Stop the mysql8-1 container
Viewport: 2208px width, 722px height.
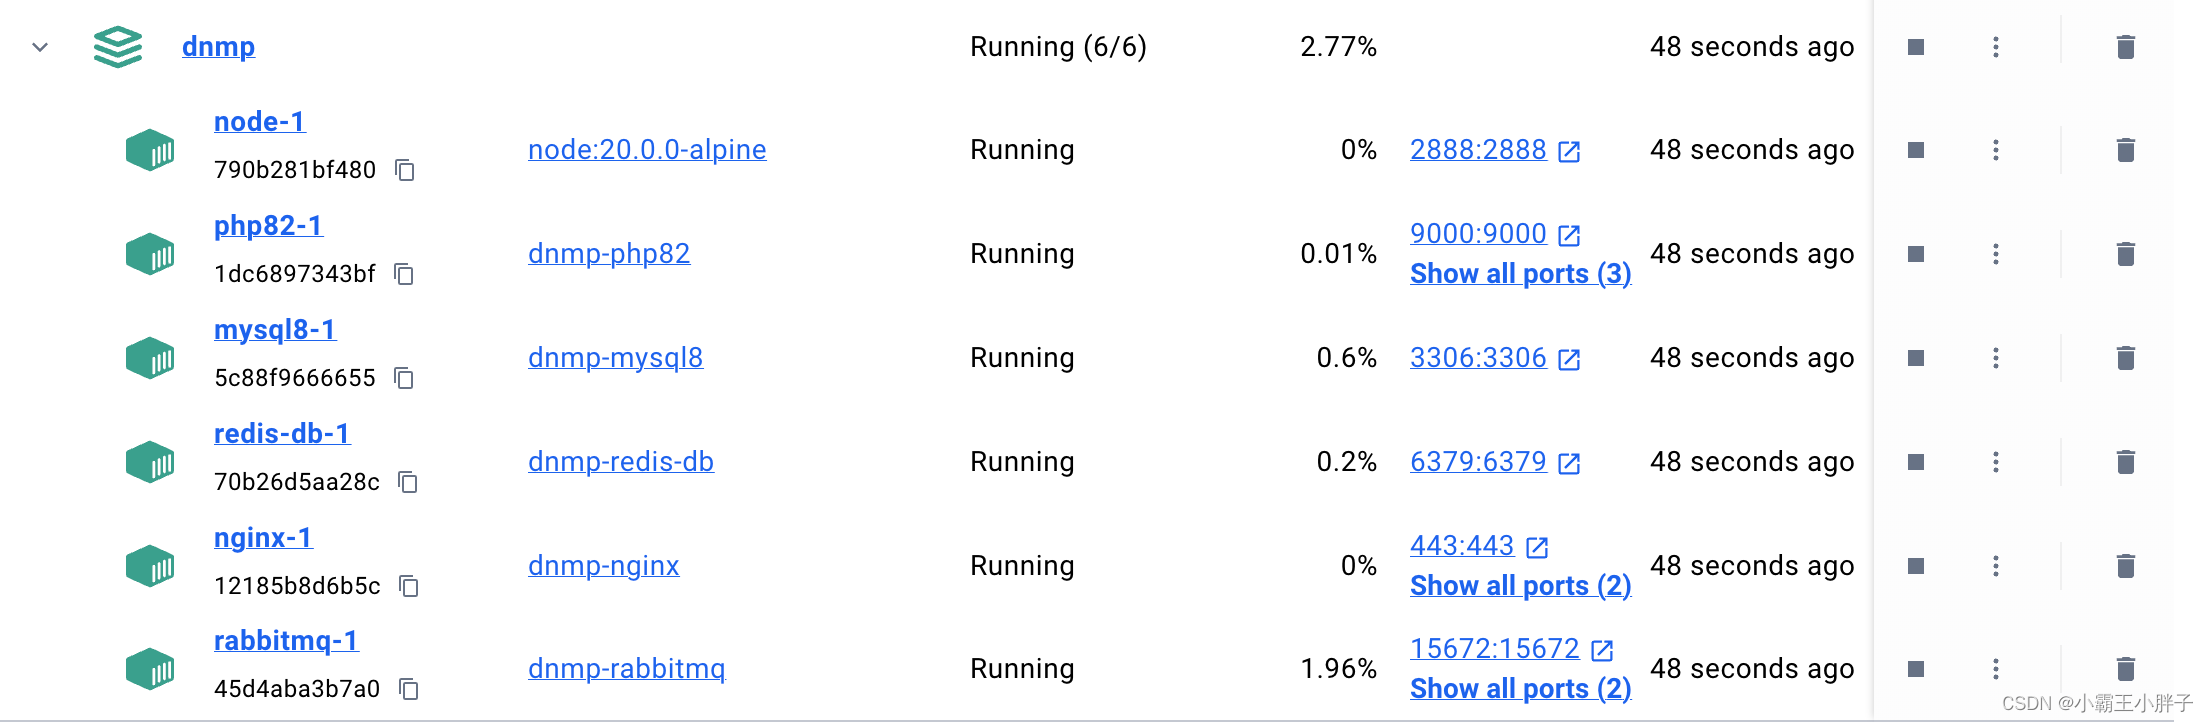[1915, 357]
